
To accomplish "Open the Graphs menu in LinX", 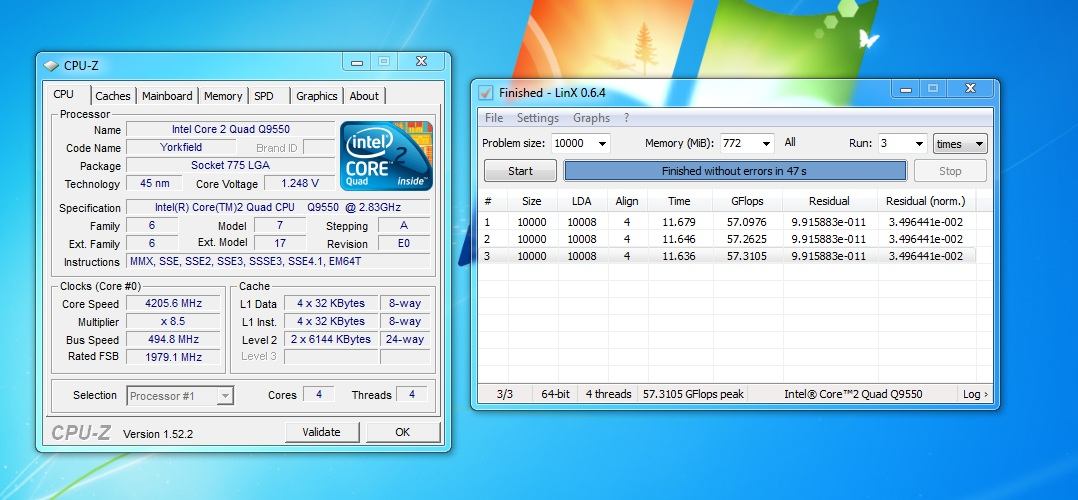I will pyautogui.click(x=591, y=118).
